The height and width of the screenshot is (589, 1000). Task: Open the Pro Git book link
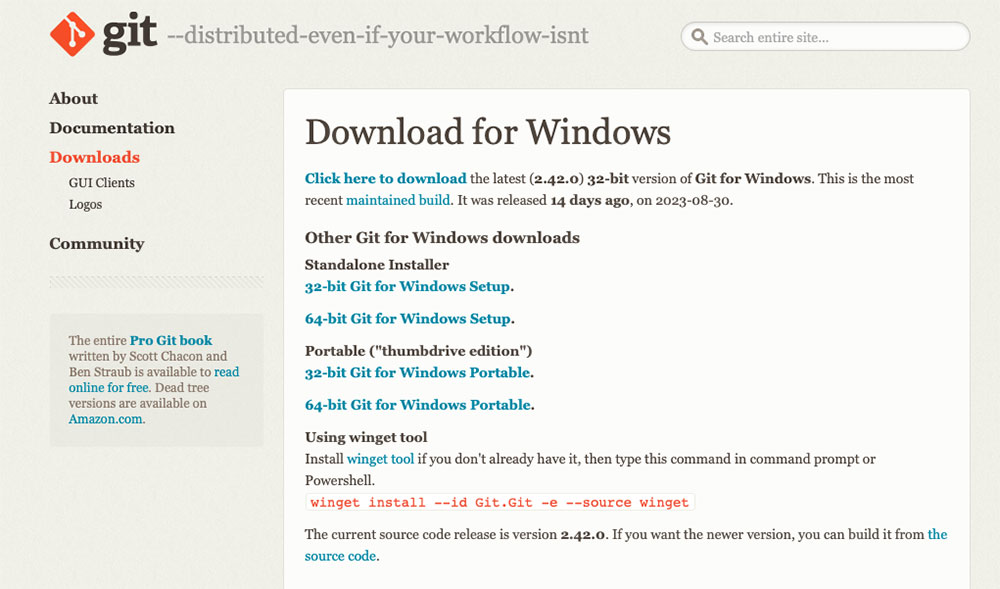(171, 340)
